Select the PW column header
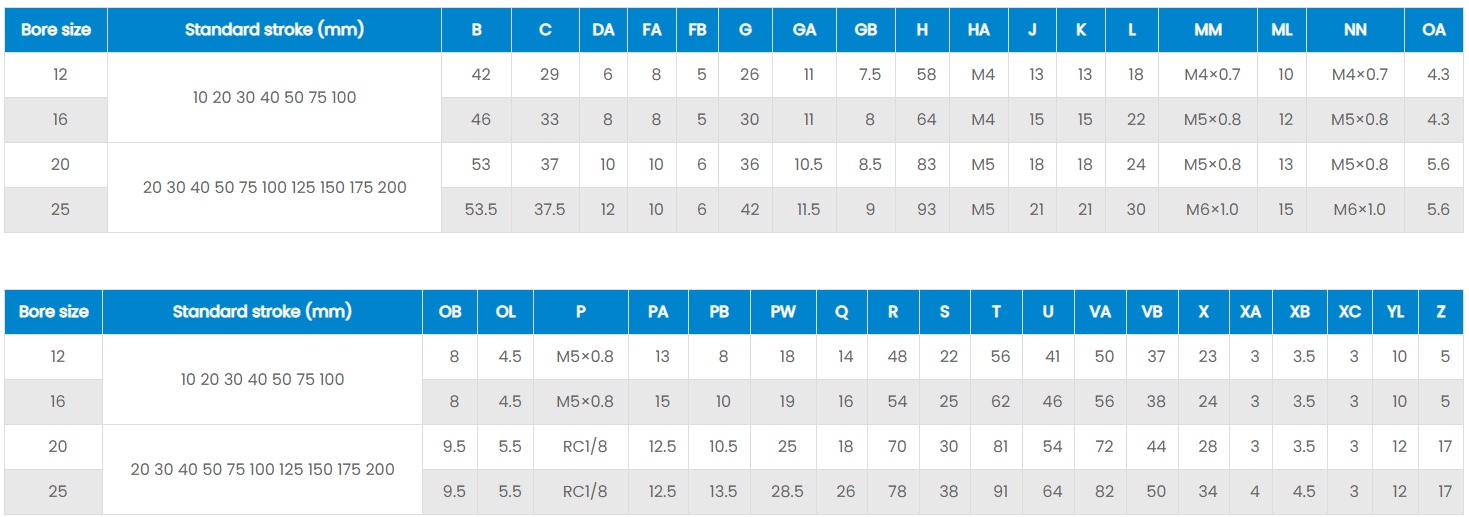This screenshot has height=517, width=1469. click(783, 312)
